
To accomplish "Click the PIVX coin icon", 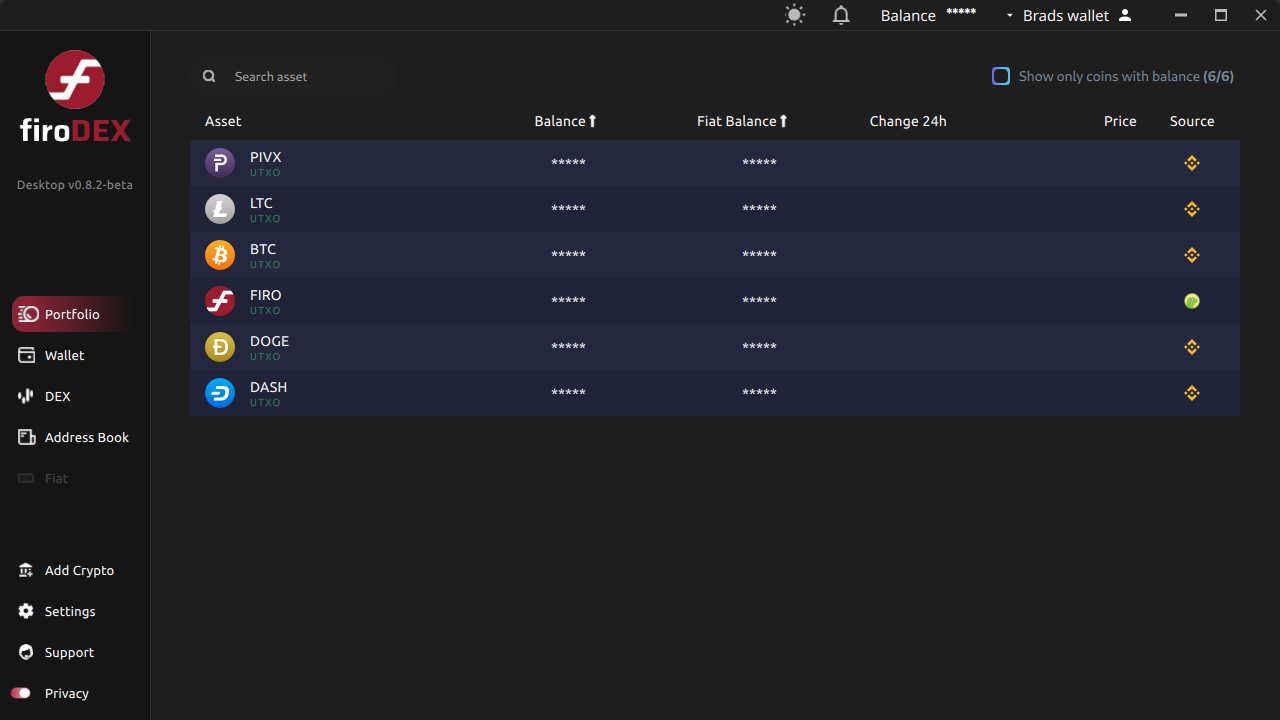I will pyautogui.click(x=220, y=163).
